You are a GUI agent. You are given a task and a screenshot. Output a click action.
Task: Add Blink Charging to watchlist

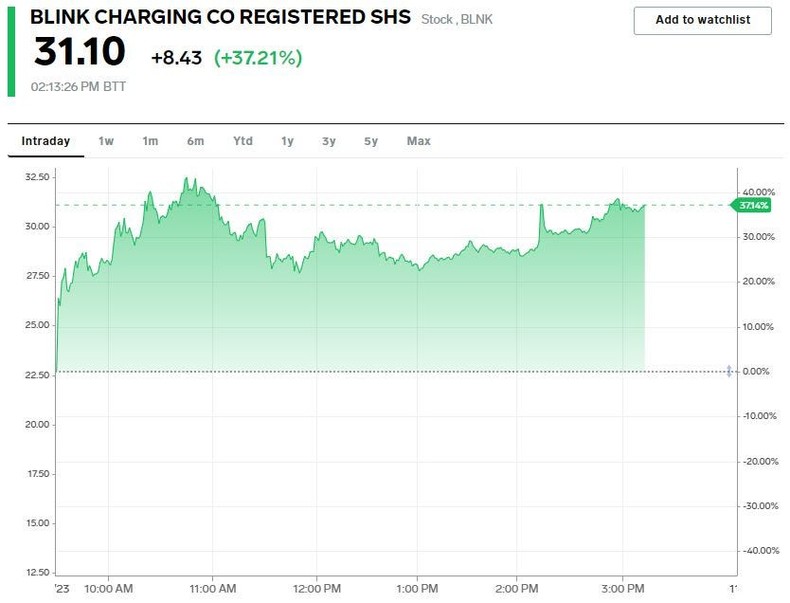(x=703, y=20)
